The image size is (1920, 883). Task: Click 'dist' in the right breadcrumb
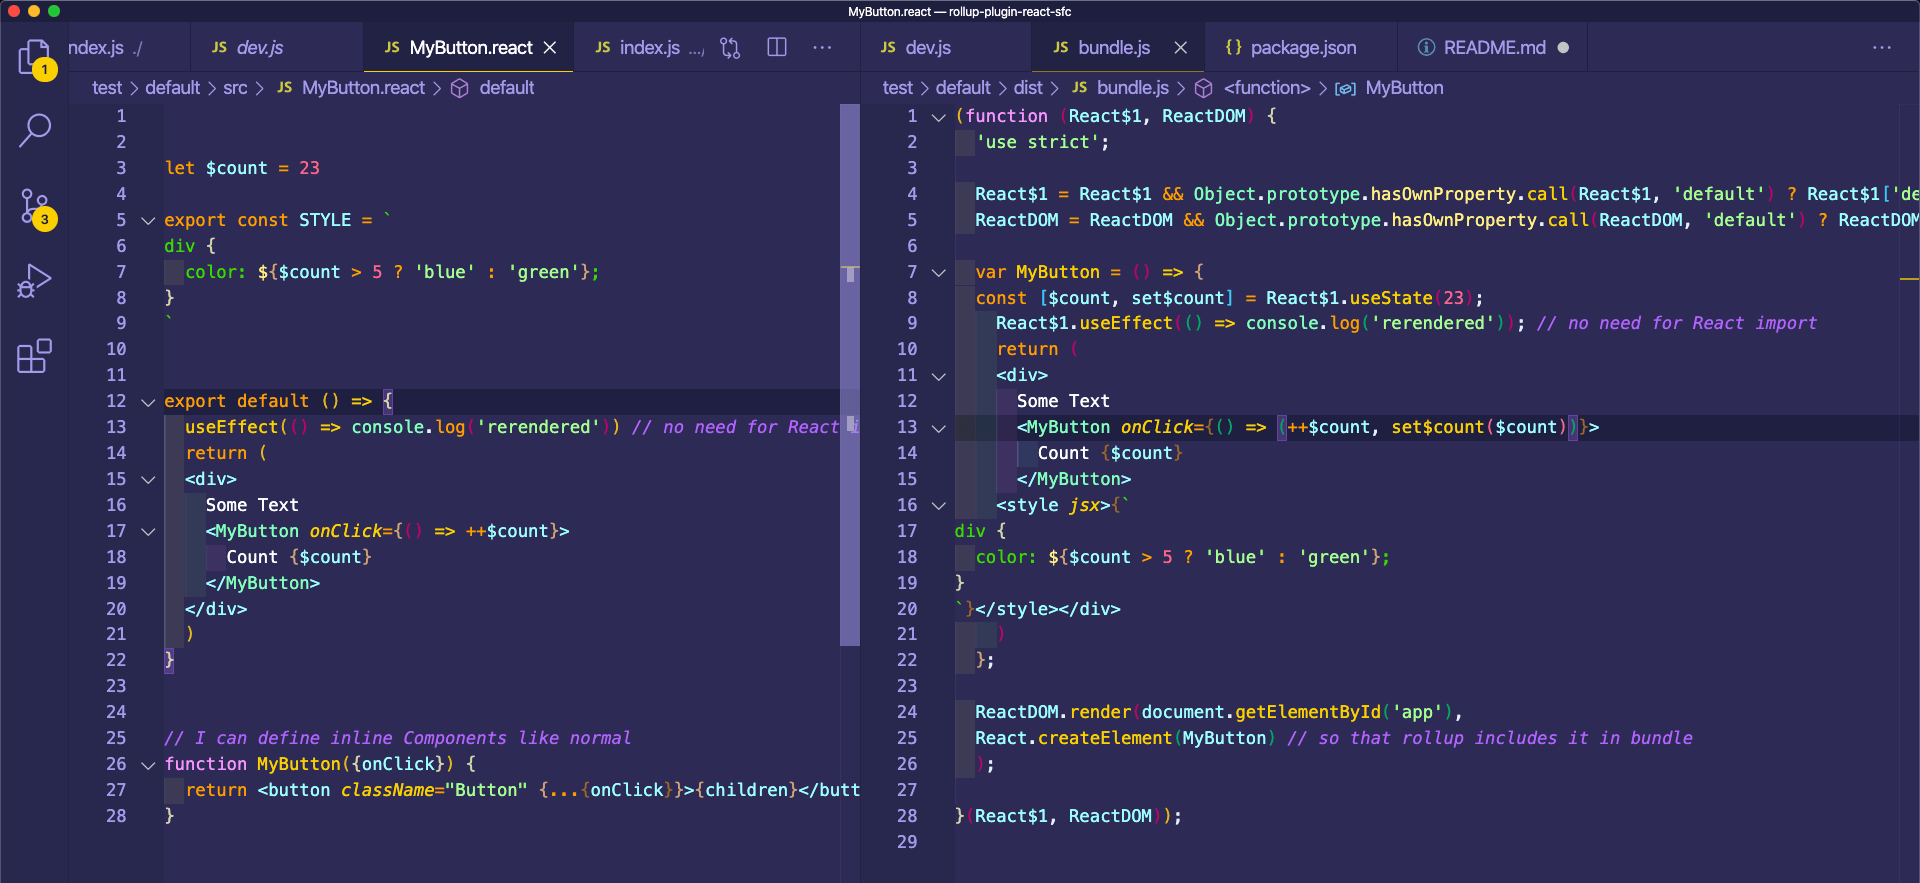1028,88
